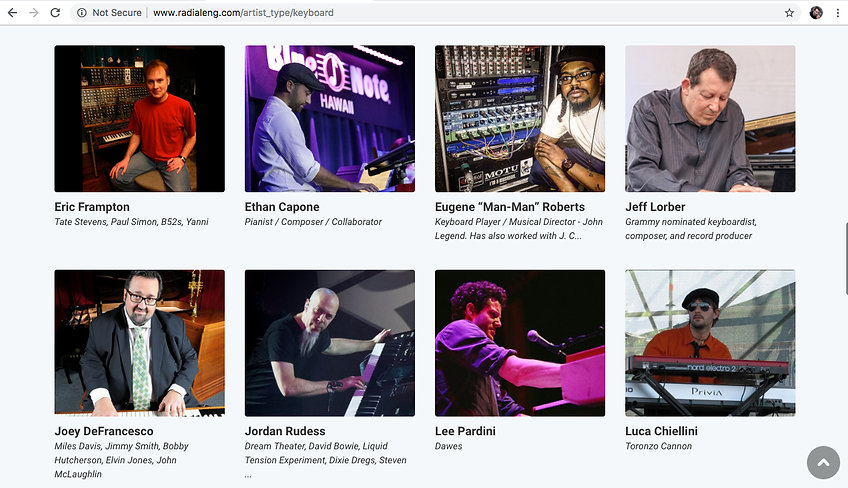
Task: Click the scroll-to-top arrow button
Action: tap(823, 463)
